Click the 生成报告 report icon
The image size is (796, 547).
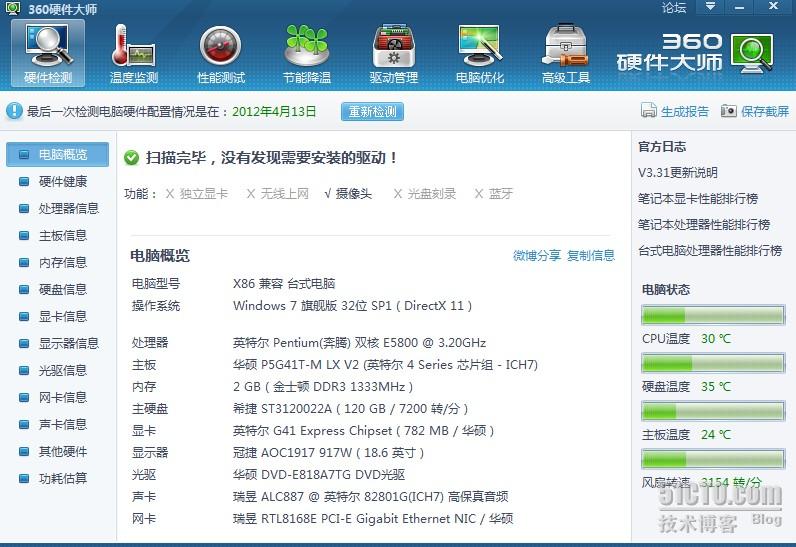click(649, 111)
